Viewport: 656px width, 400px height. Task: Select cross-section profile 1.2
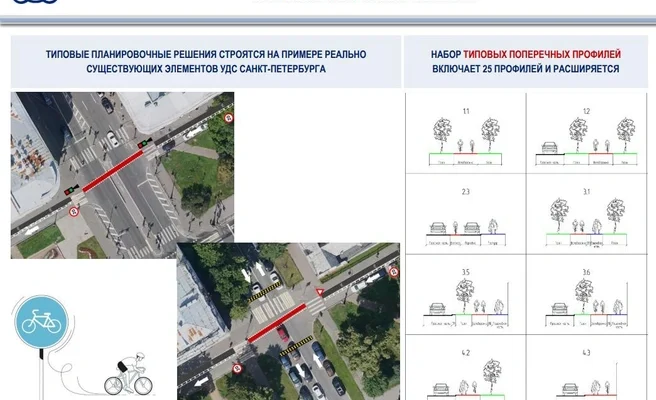click(x=586, y=135)
